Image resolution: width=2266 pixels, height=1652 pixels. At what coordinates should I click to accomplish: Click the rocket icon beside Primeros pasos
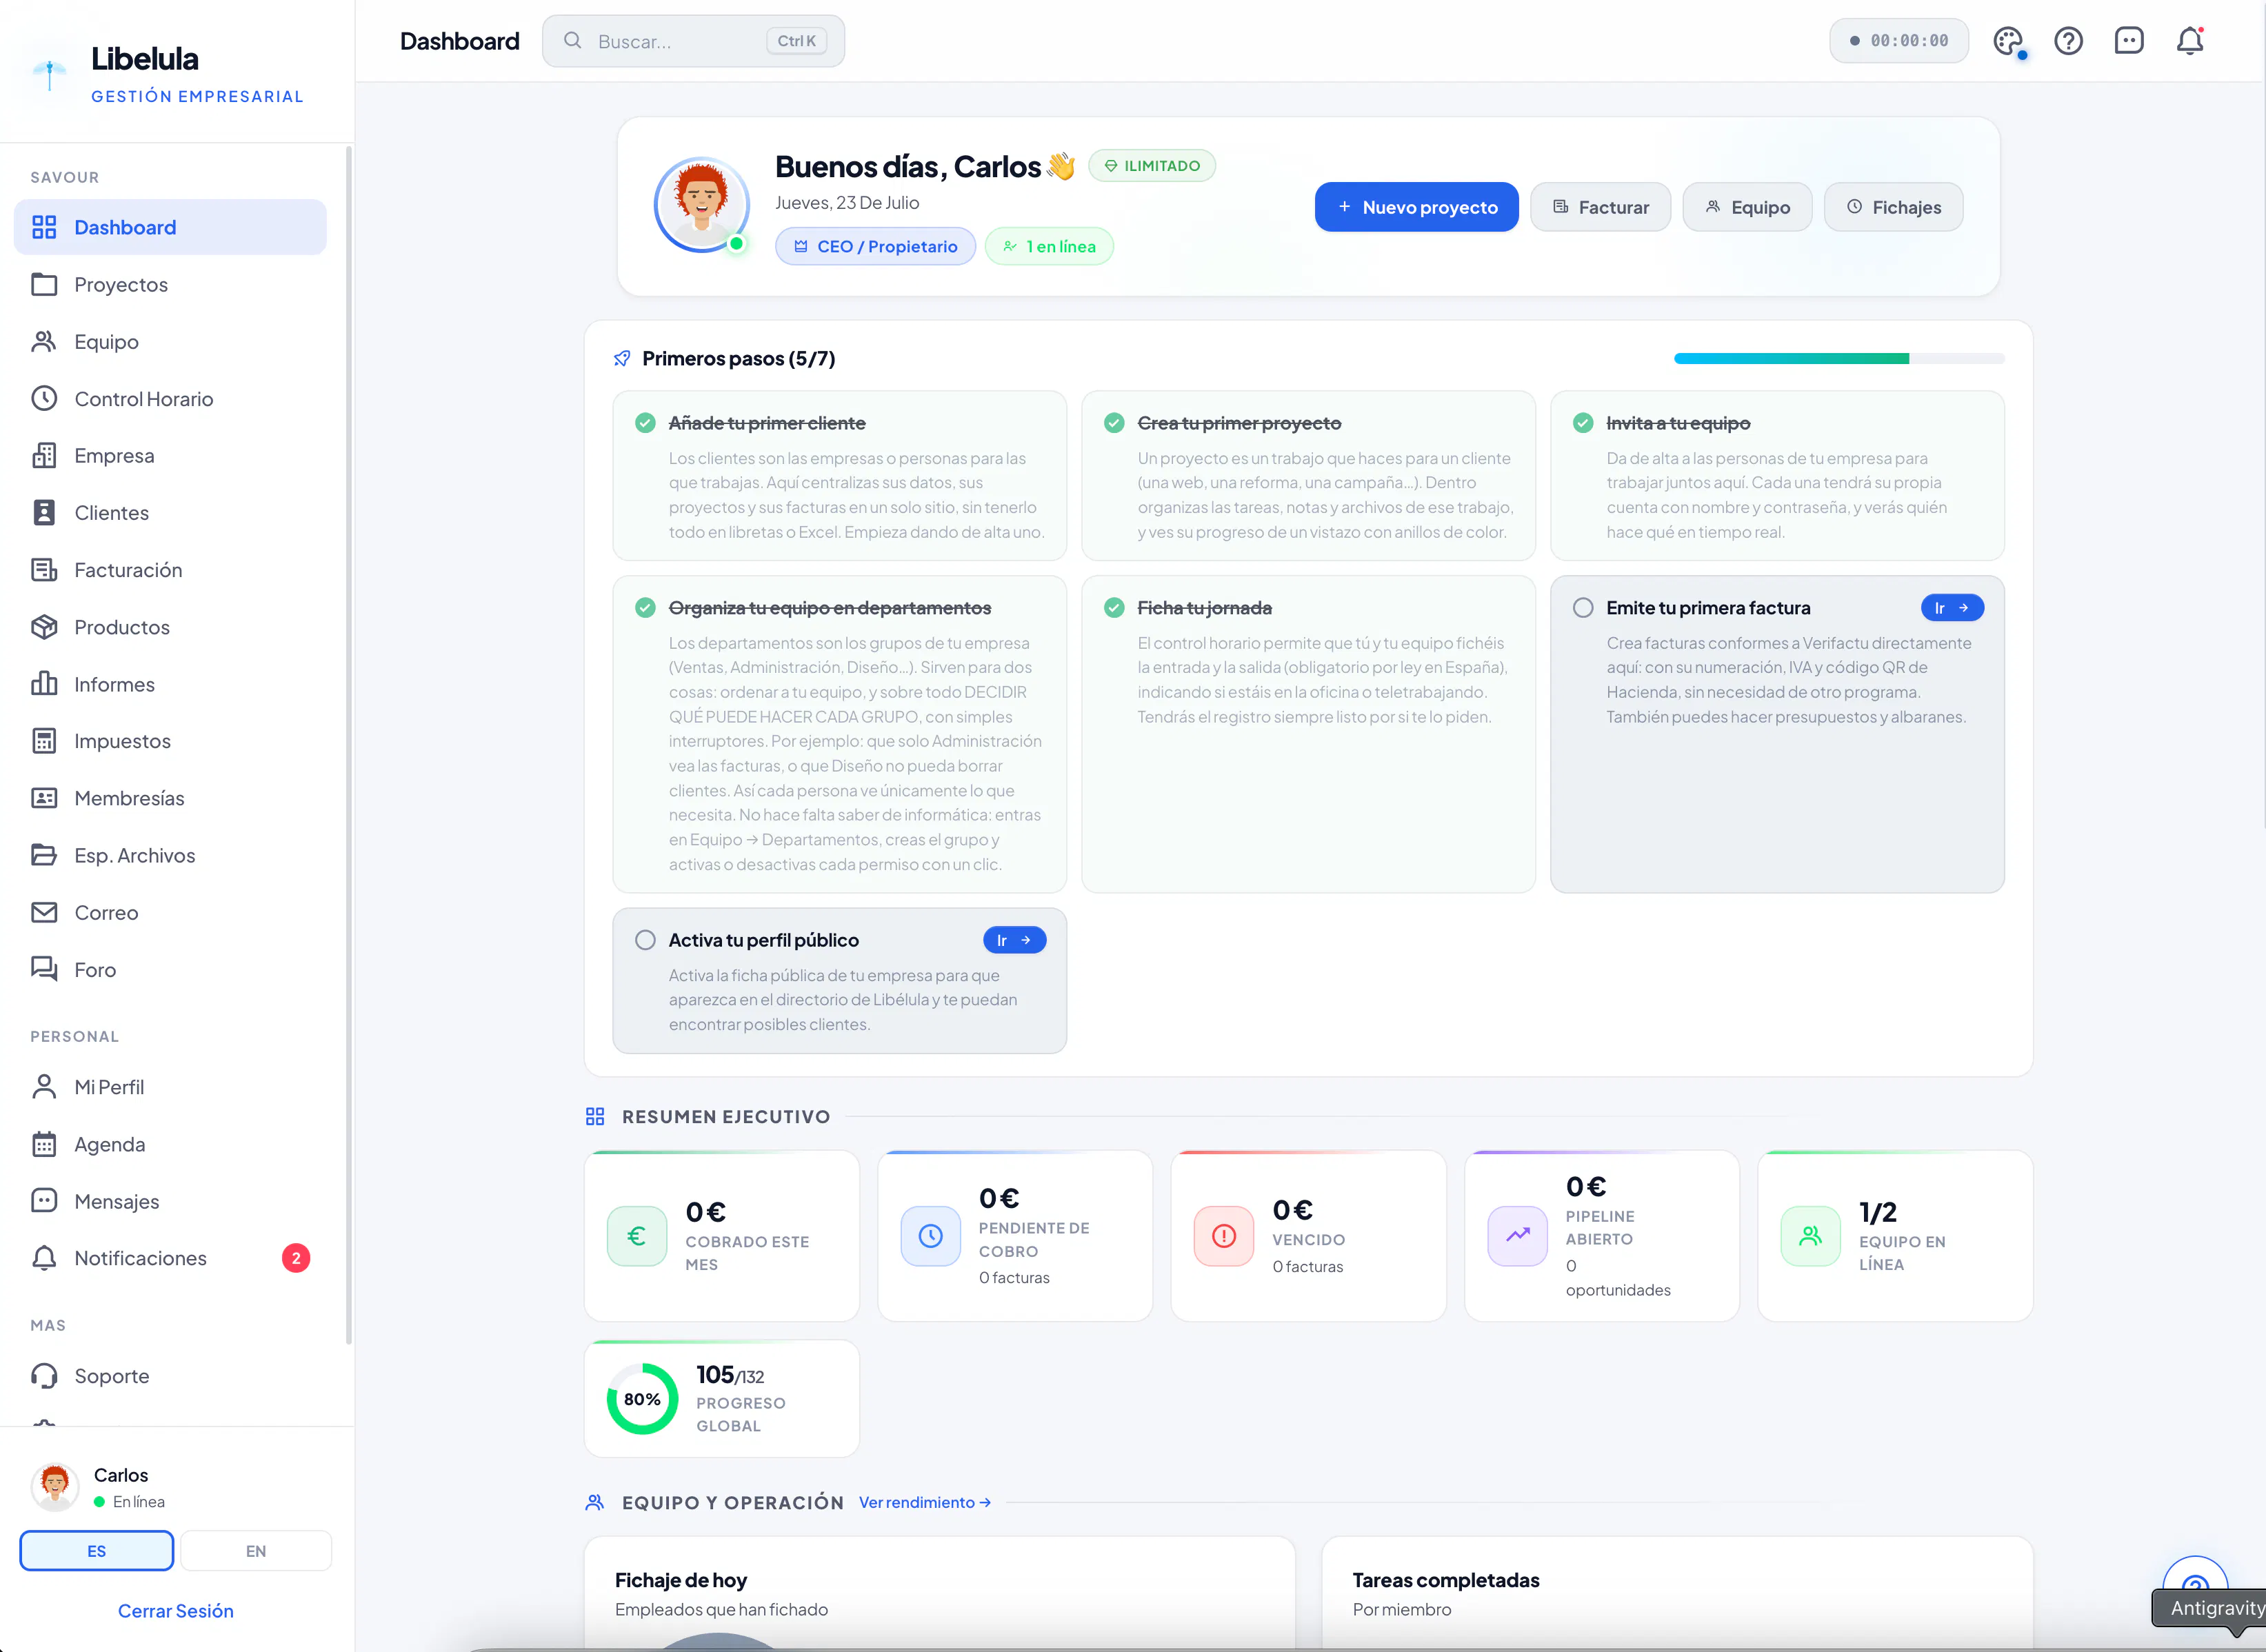coord(622,358)
